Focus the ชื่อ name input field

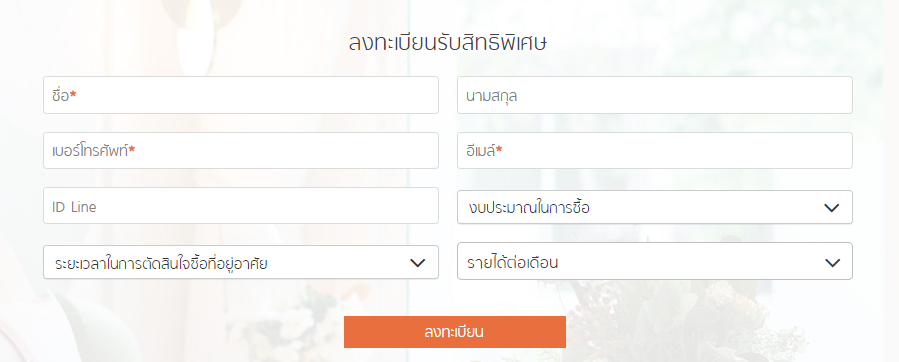coord(241,95)
